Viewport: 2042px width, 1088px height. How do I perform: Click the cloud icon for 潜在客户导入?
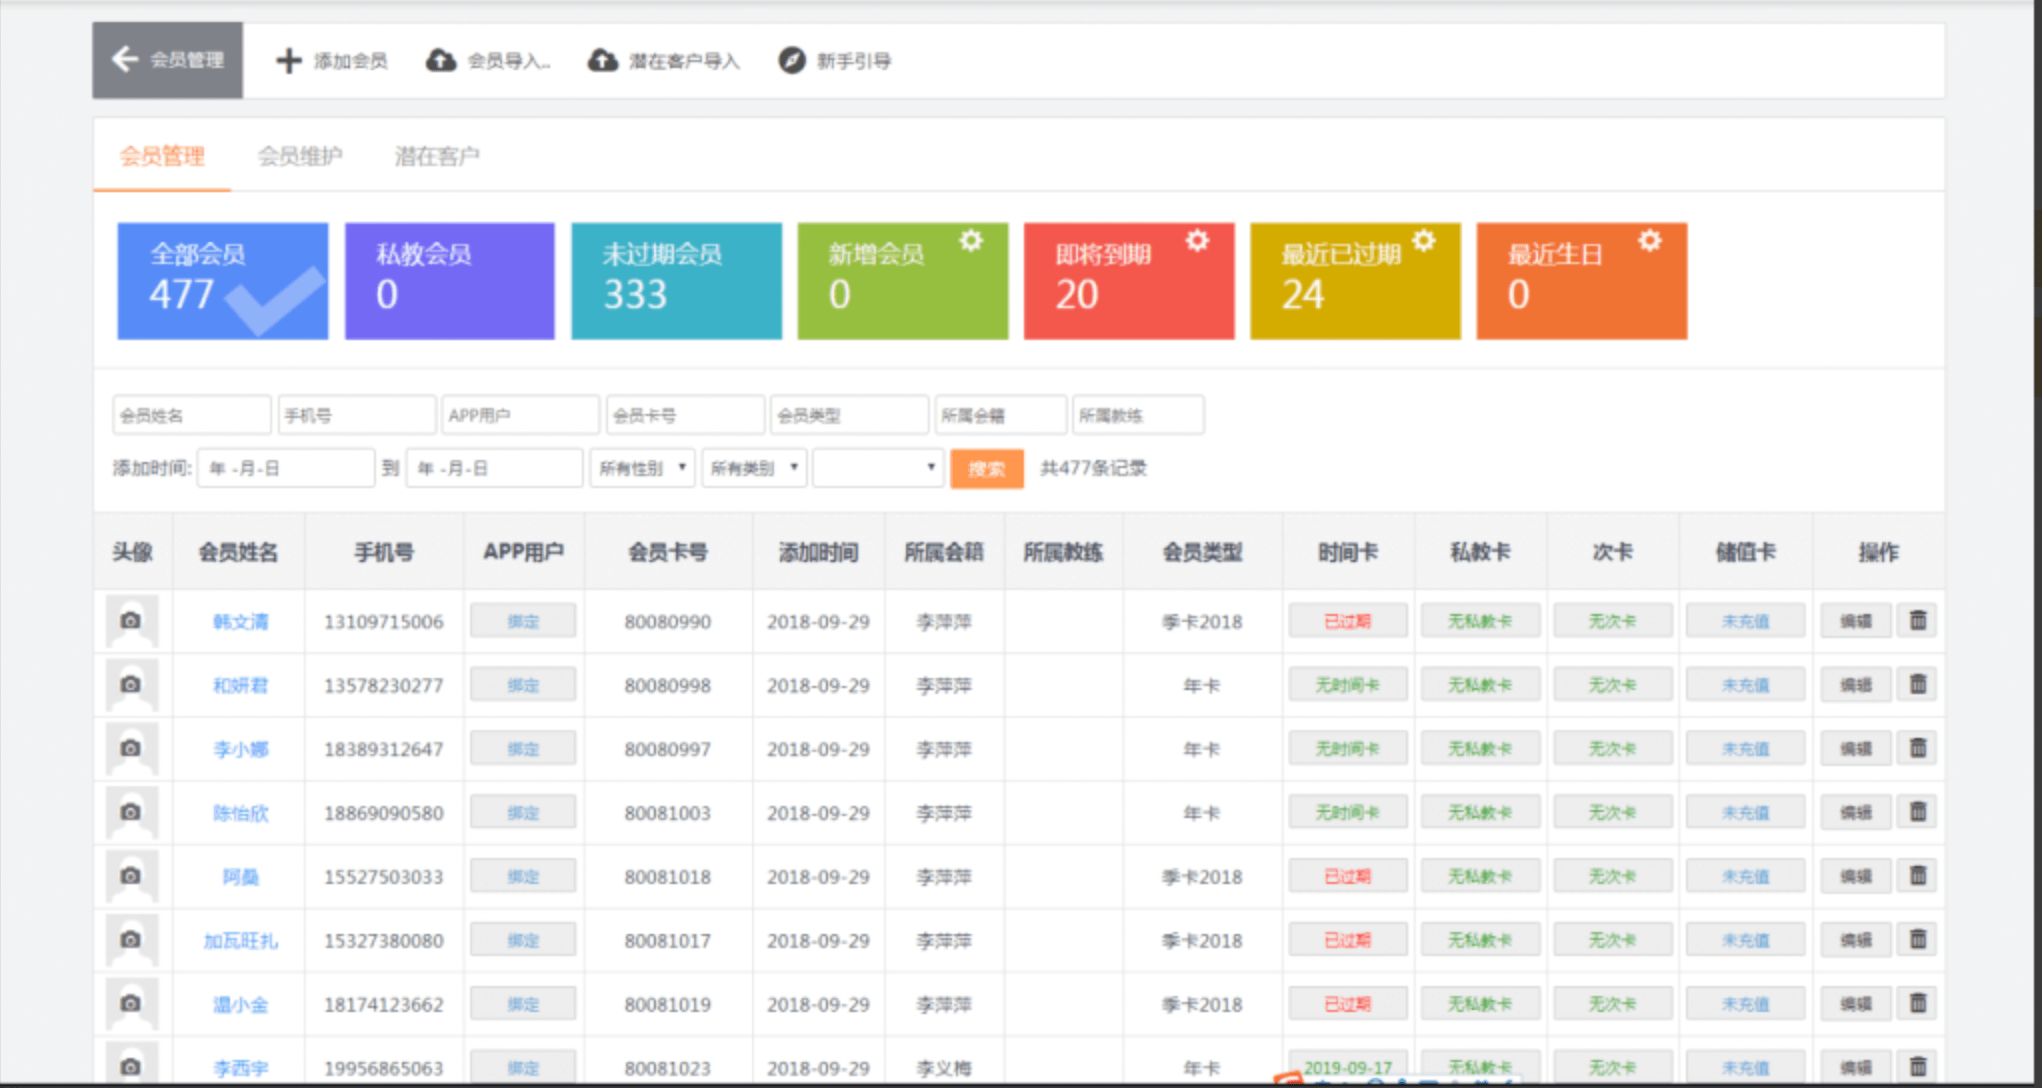[x=602, y=61]
